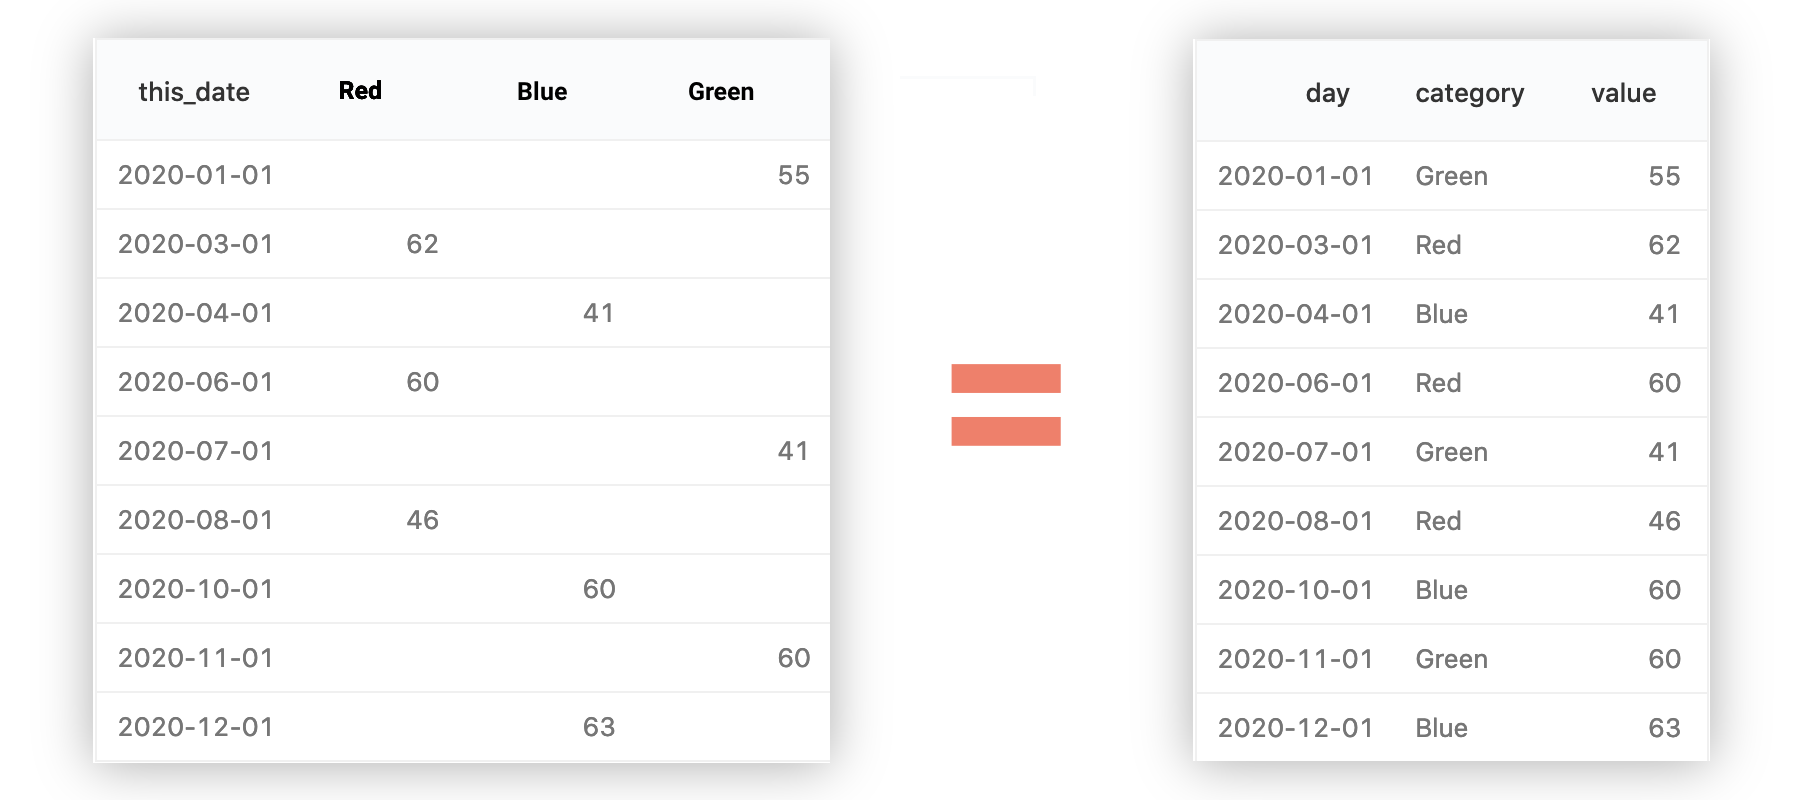
Task: Click the 41 in the 2020-04-01 Blue cell
Action: (599, 313)
